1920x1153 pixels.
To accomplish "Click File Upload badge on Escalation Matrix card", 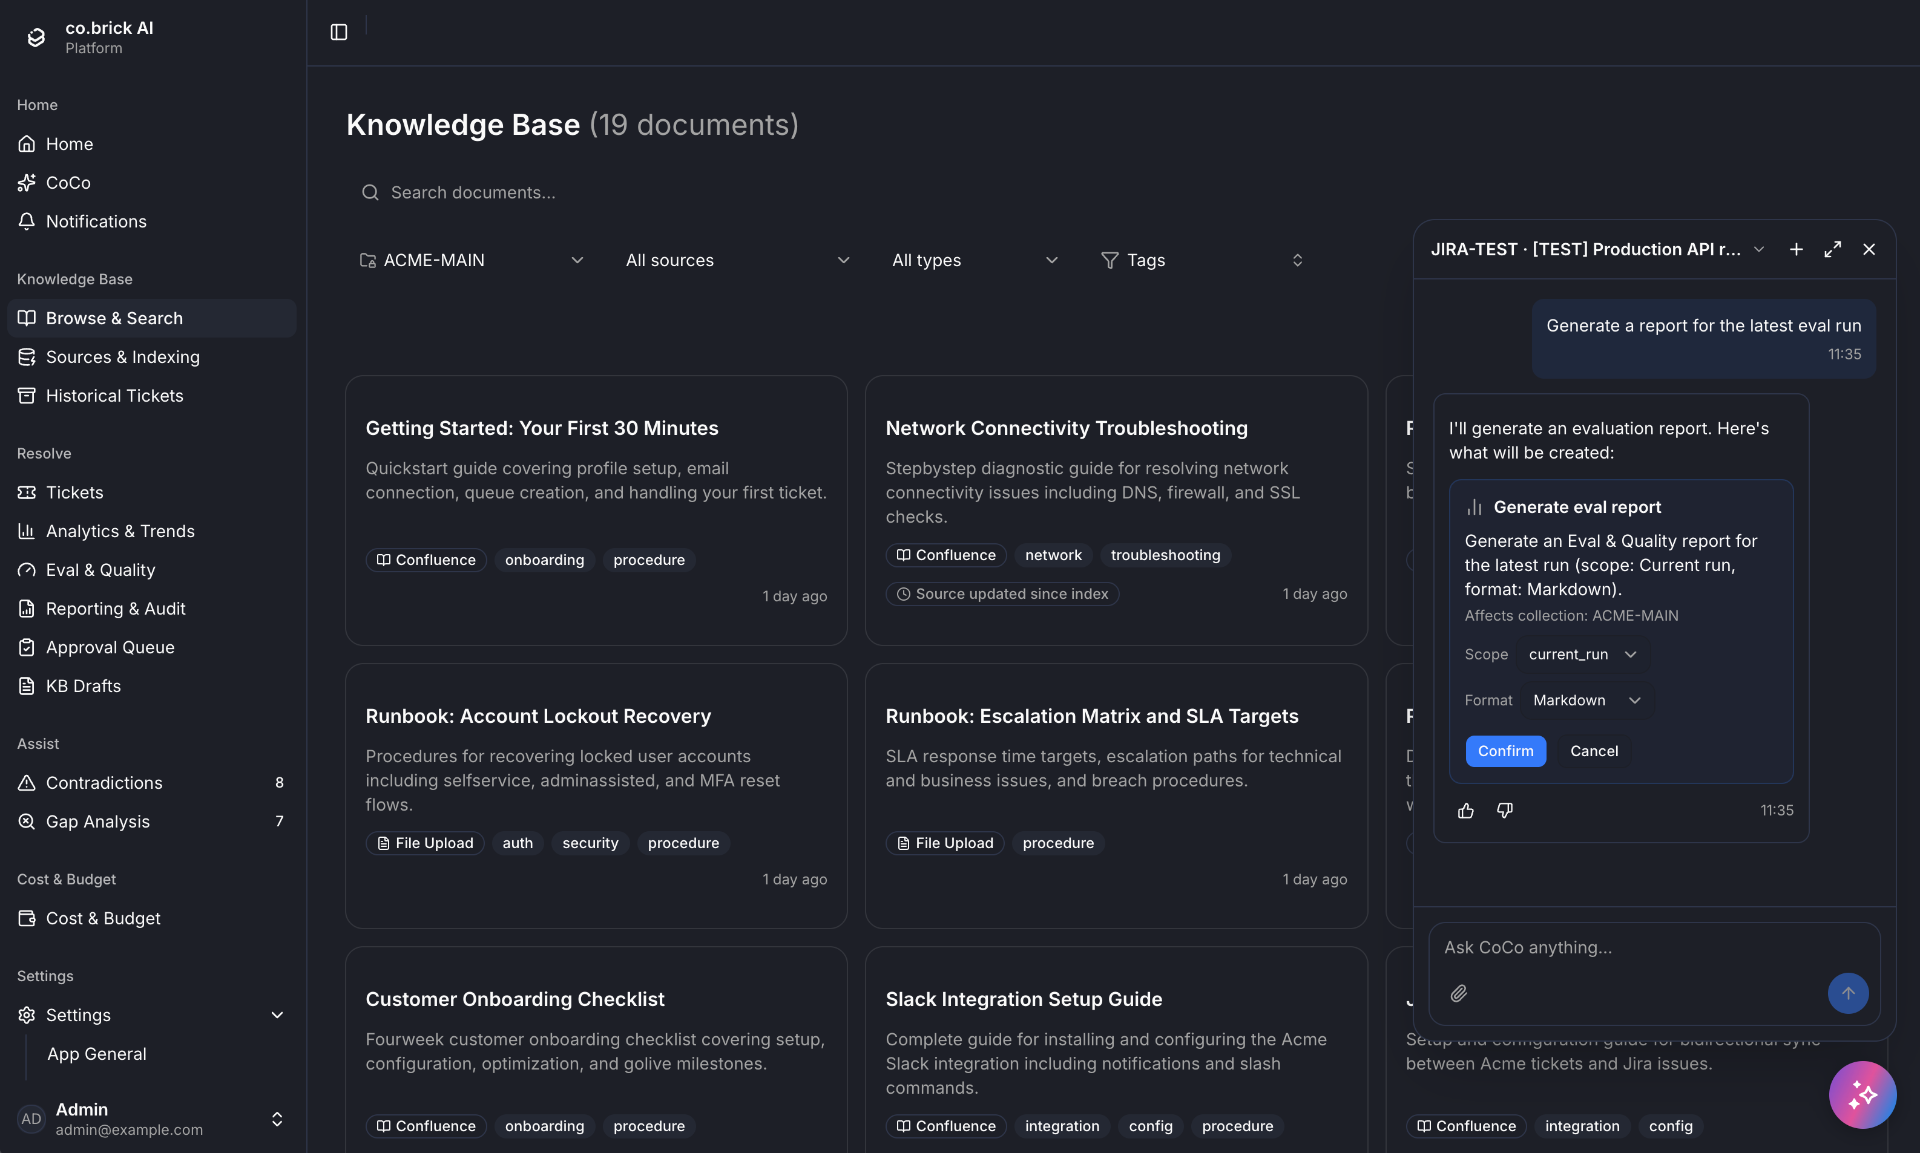I will coord(945,843).
